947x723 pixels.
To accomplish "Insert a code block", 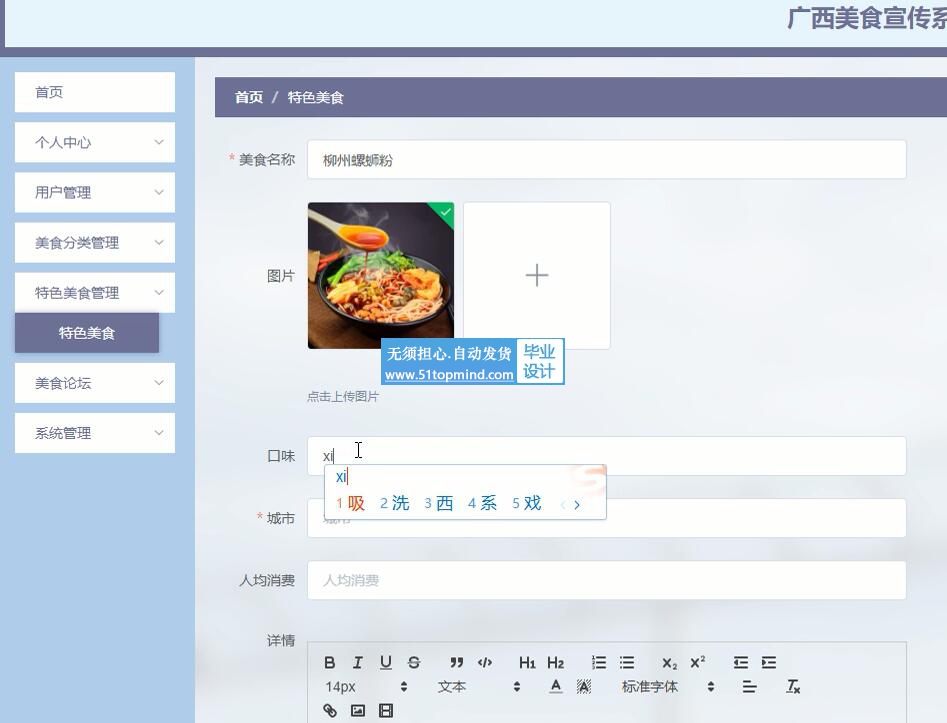I will tap(485, 662).
